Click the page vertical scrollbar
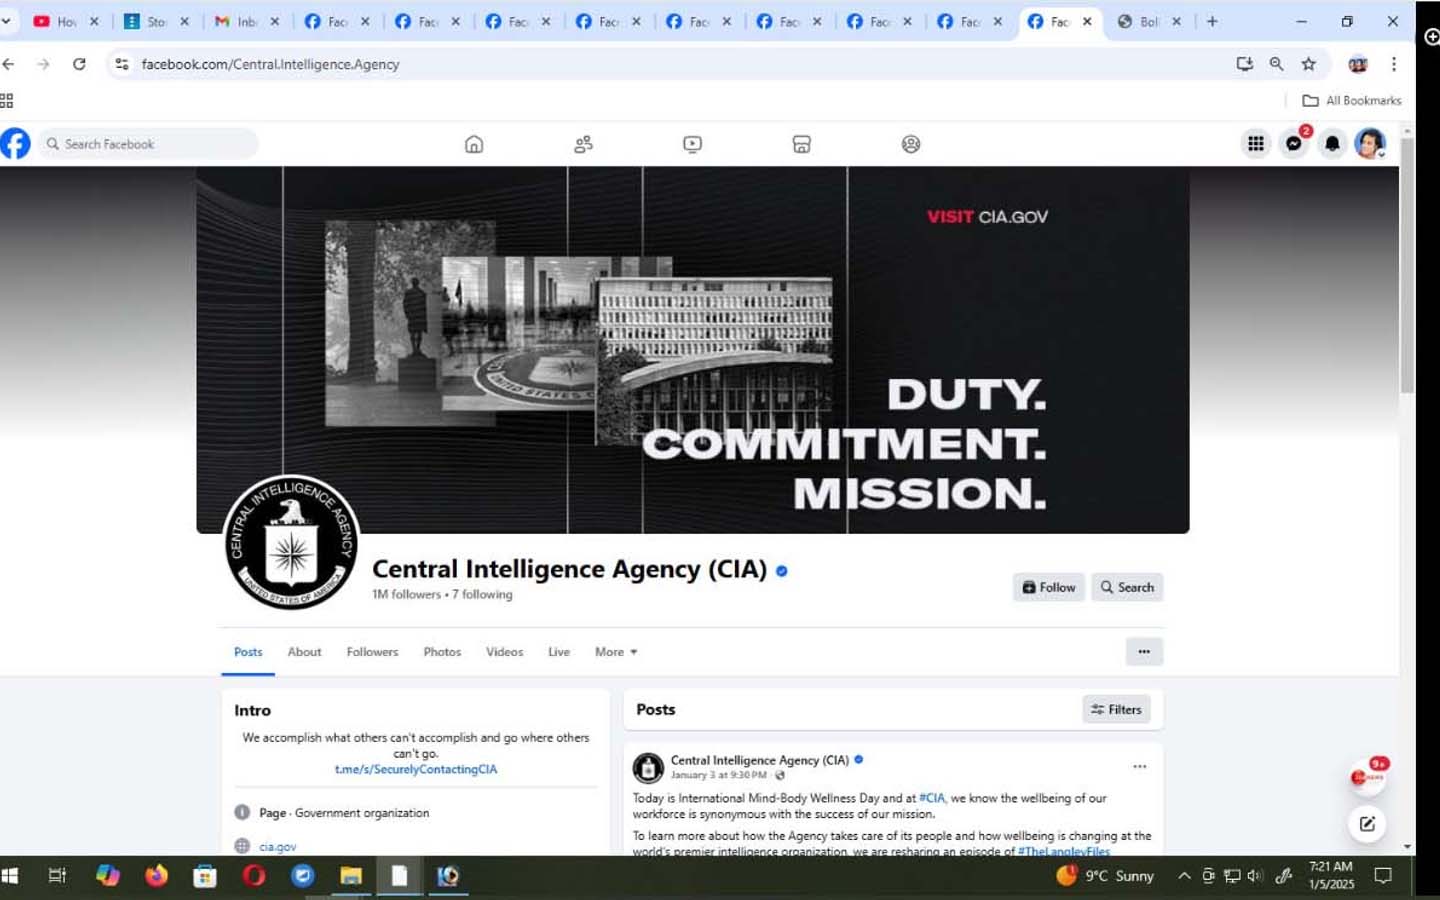The image size is (1440, 900). (1407, 266)
